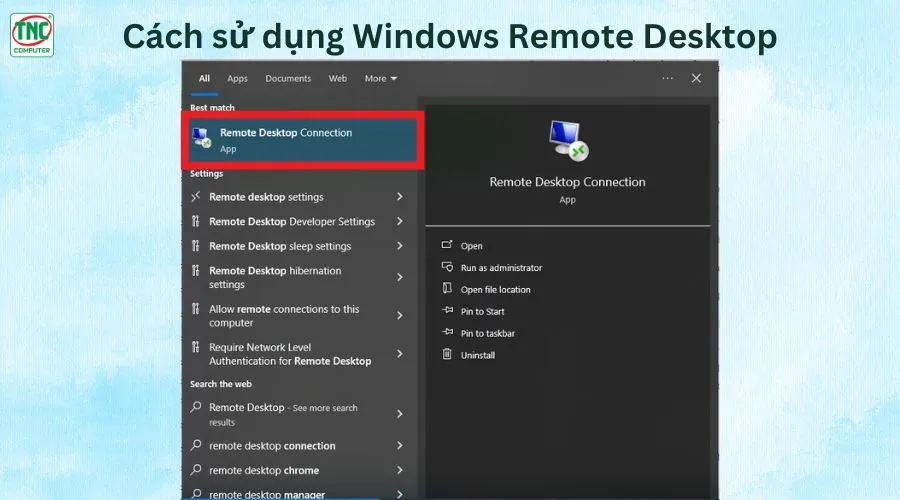Click the Remote Desktop Connection app icon in best match

[x=201, y=138]
